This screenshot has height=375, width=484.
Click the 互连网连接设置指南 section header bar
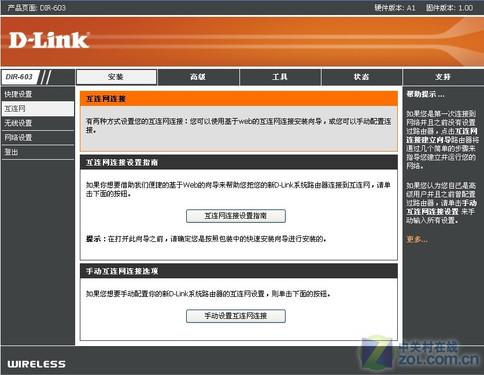239,162
